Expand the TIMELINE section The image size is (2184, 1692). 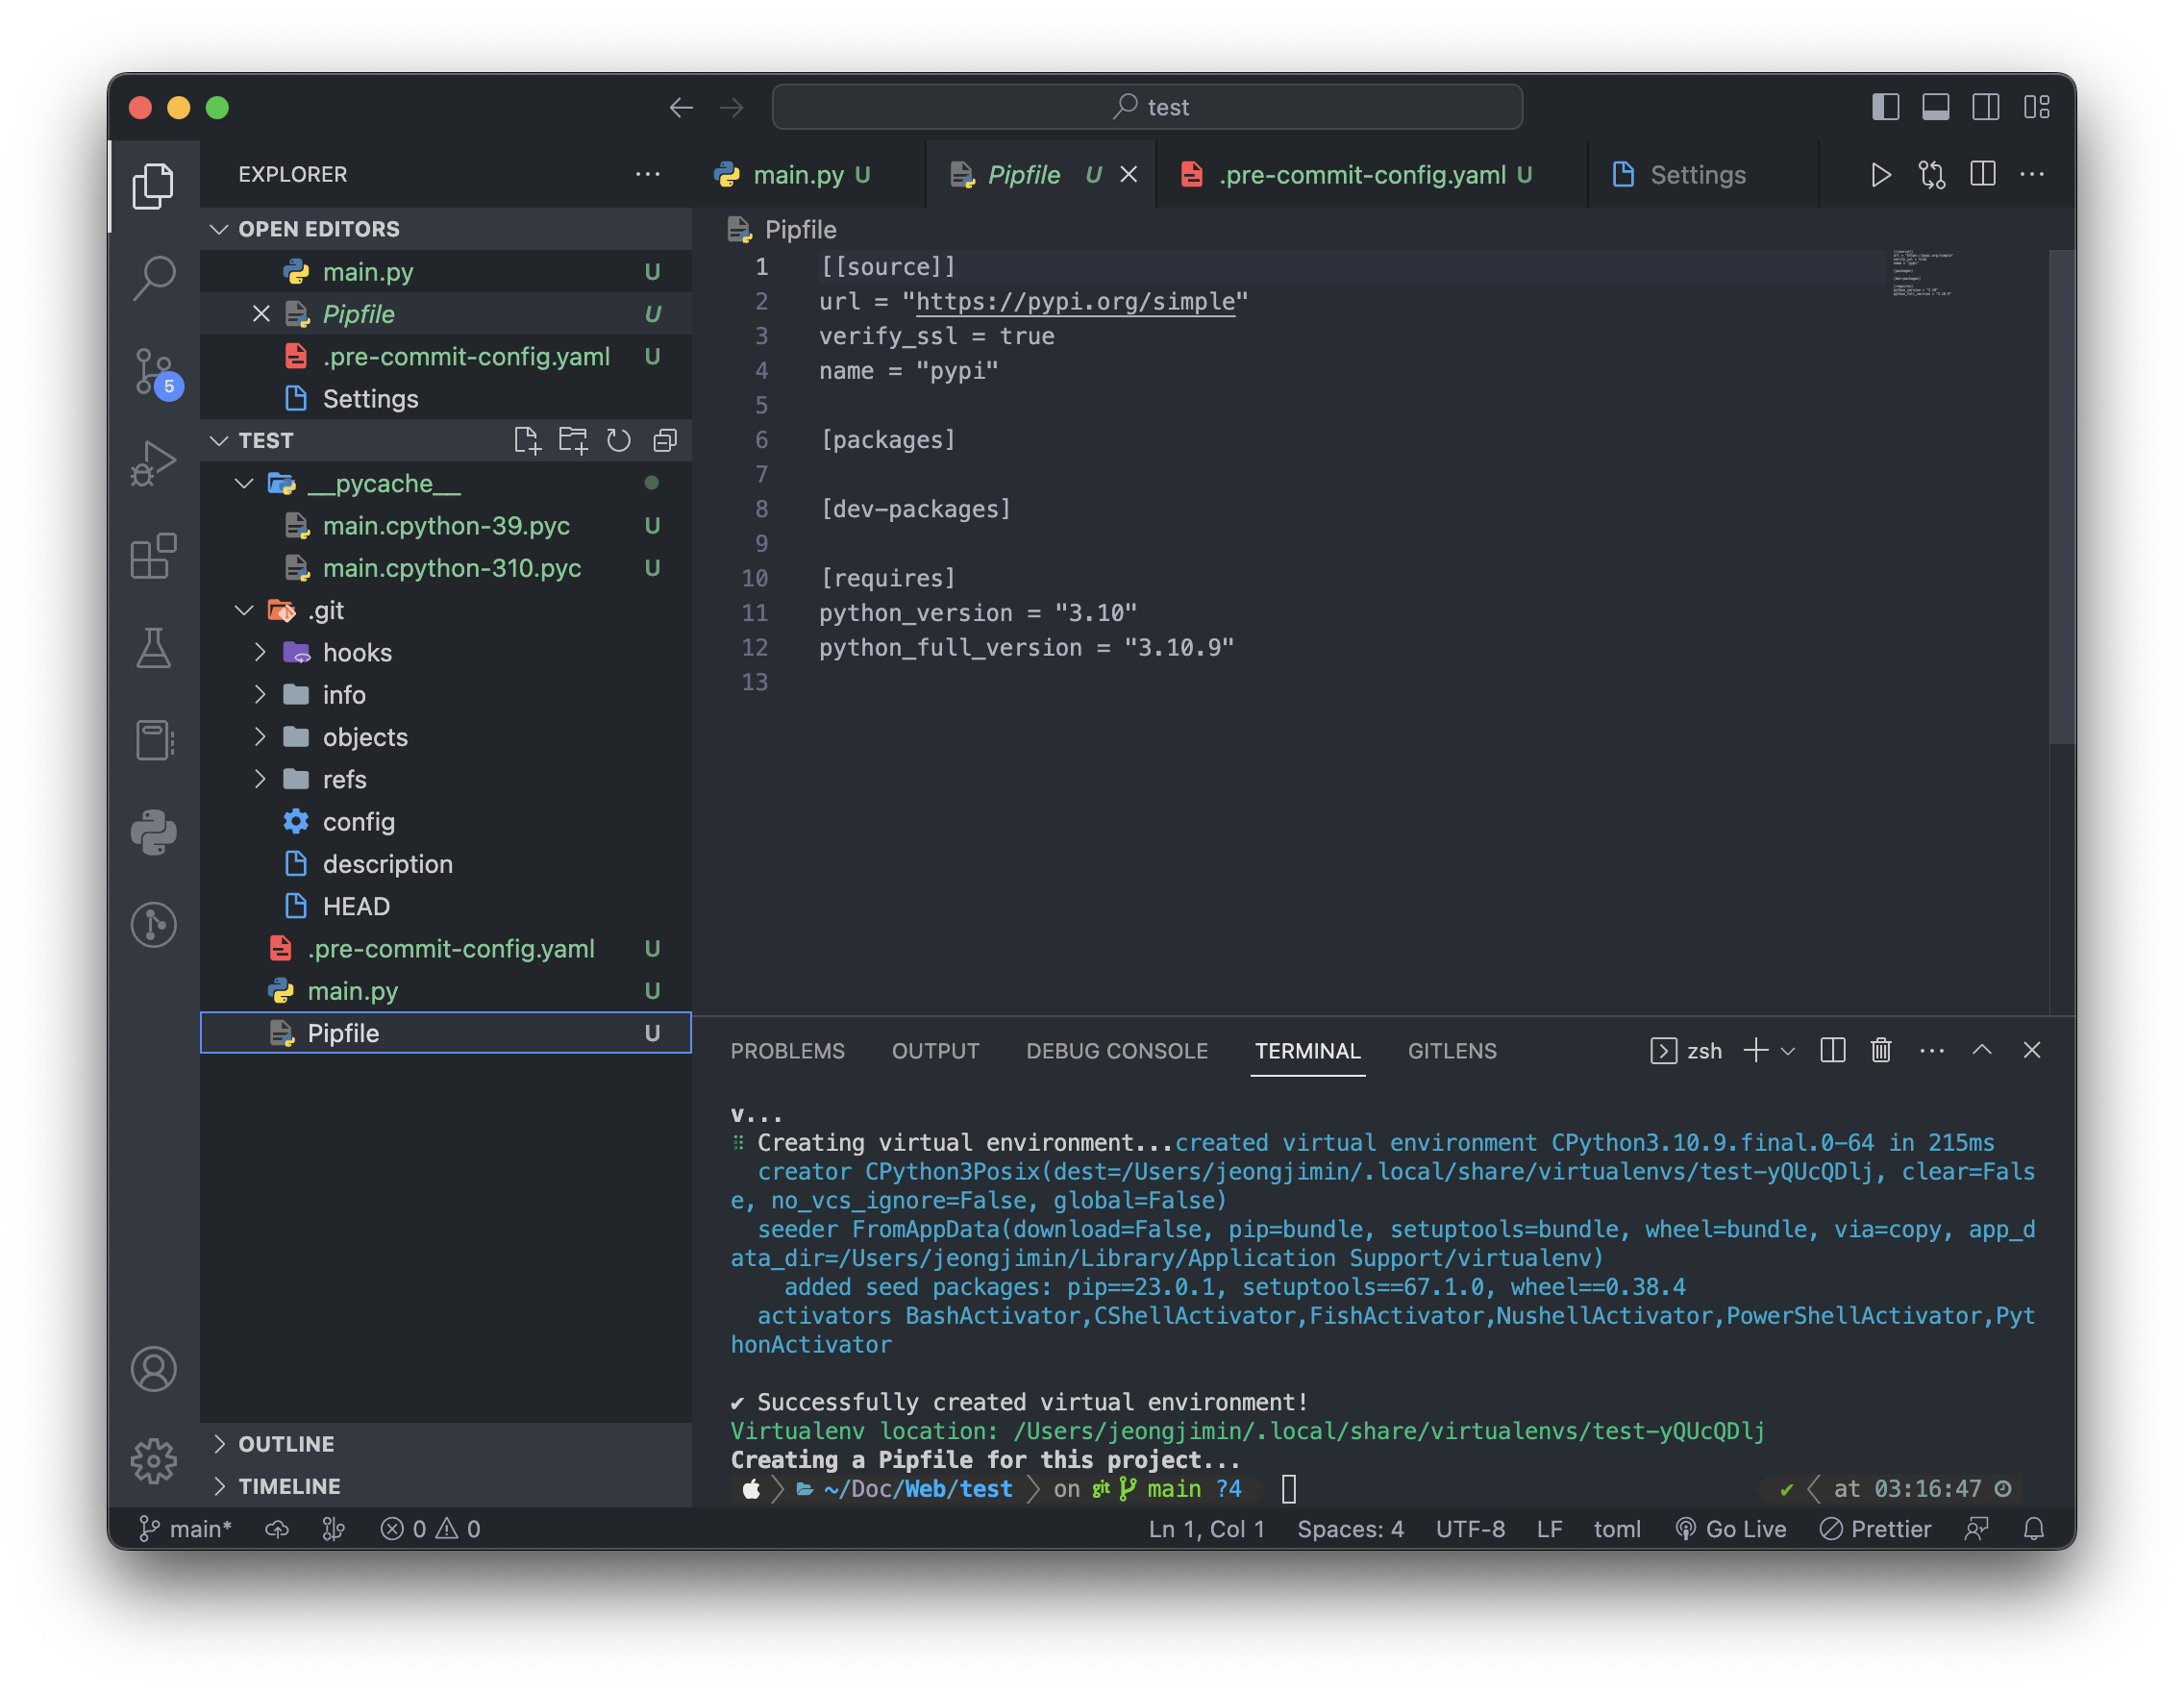tap(289, 1486)
